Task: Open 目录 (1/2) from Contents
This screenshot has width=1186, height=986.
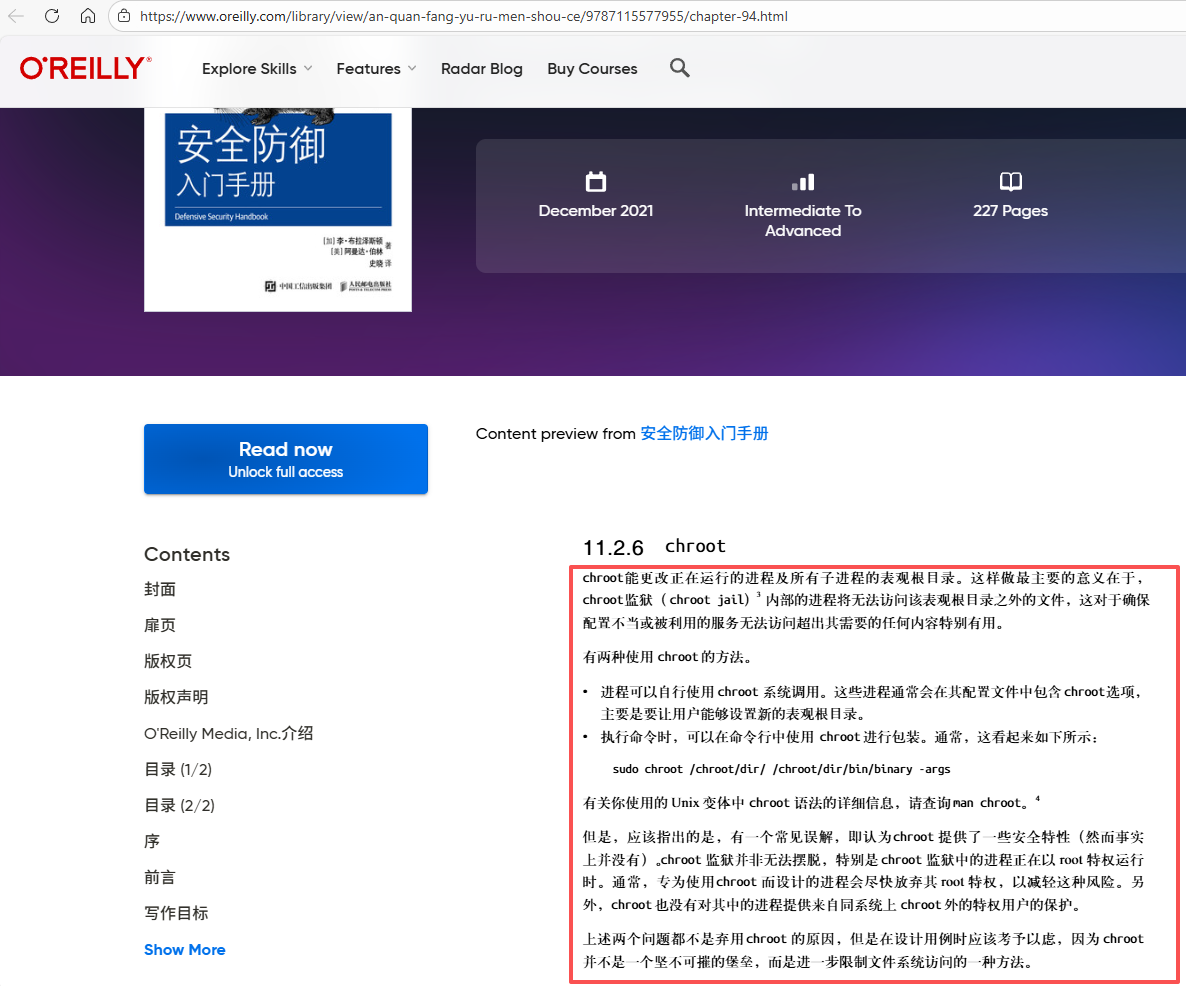Action: (177, 769)
